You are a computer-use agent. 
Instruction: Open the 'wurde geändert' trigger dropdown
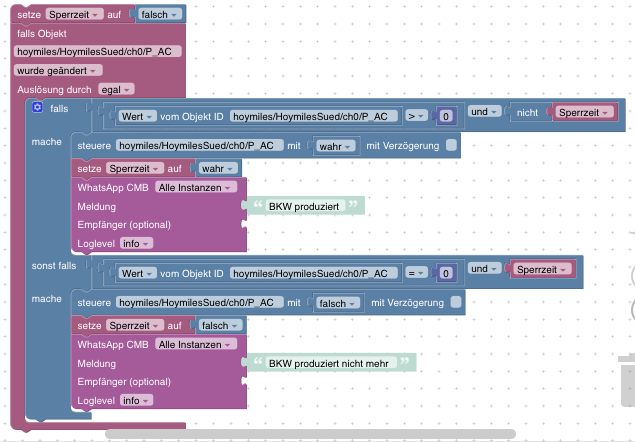(58, 70)
